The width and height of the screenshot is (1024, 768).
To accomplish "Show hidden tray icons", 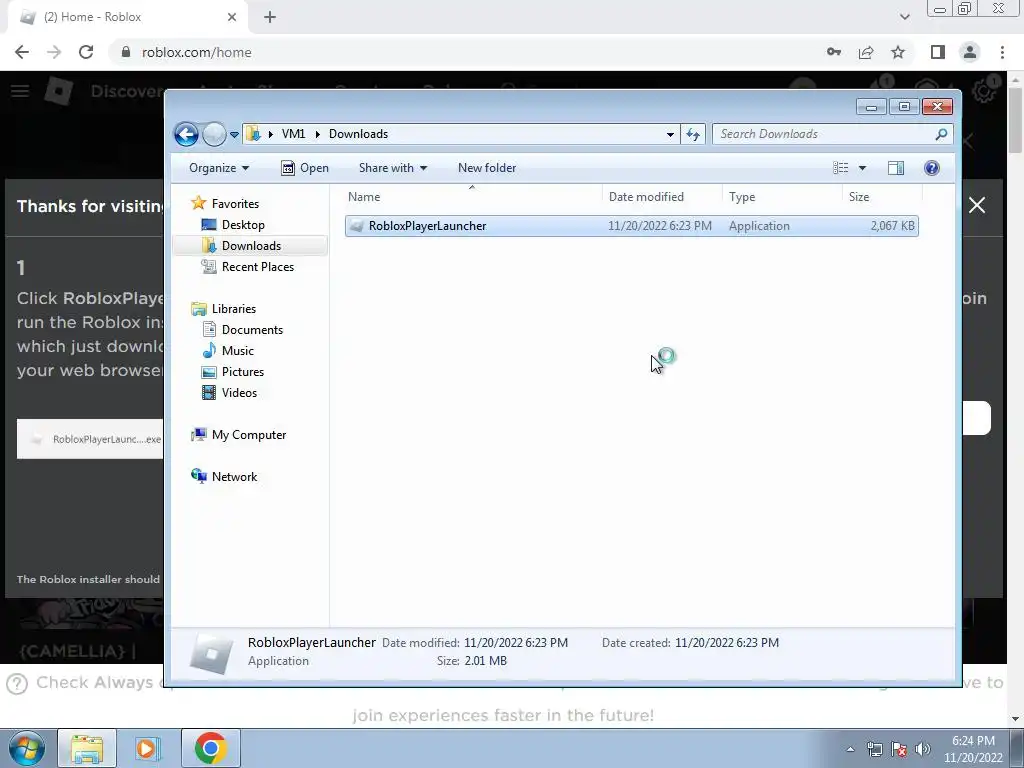I will pos(850,749).
